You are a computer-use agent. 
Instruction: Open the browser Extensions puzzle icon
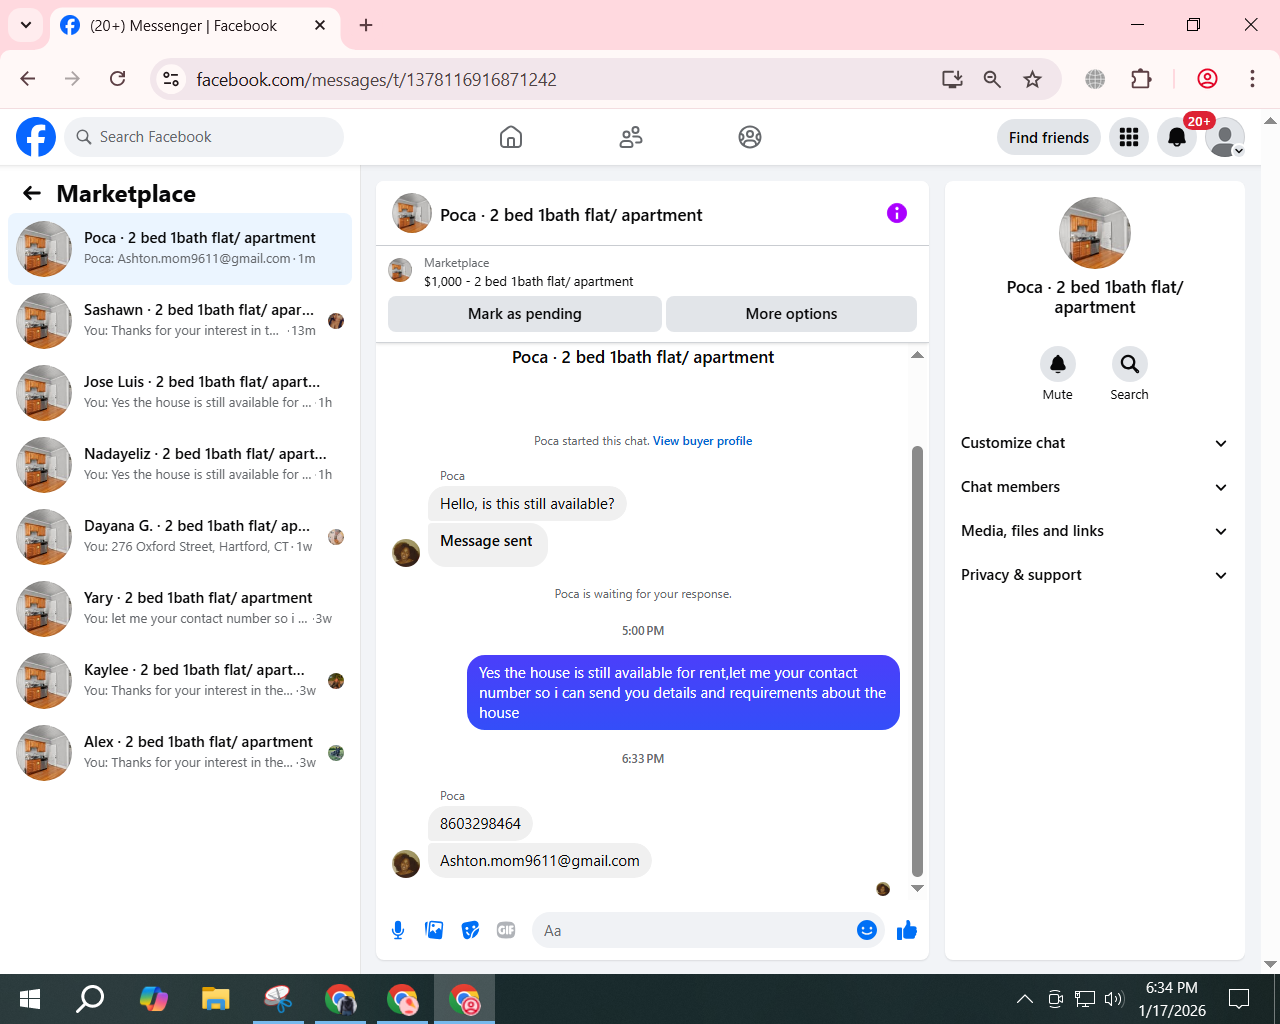(1141, 79)
